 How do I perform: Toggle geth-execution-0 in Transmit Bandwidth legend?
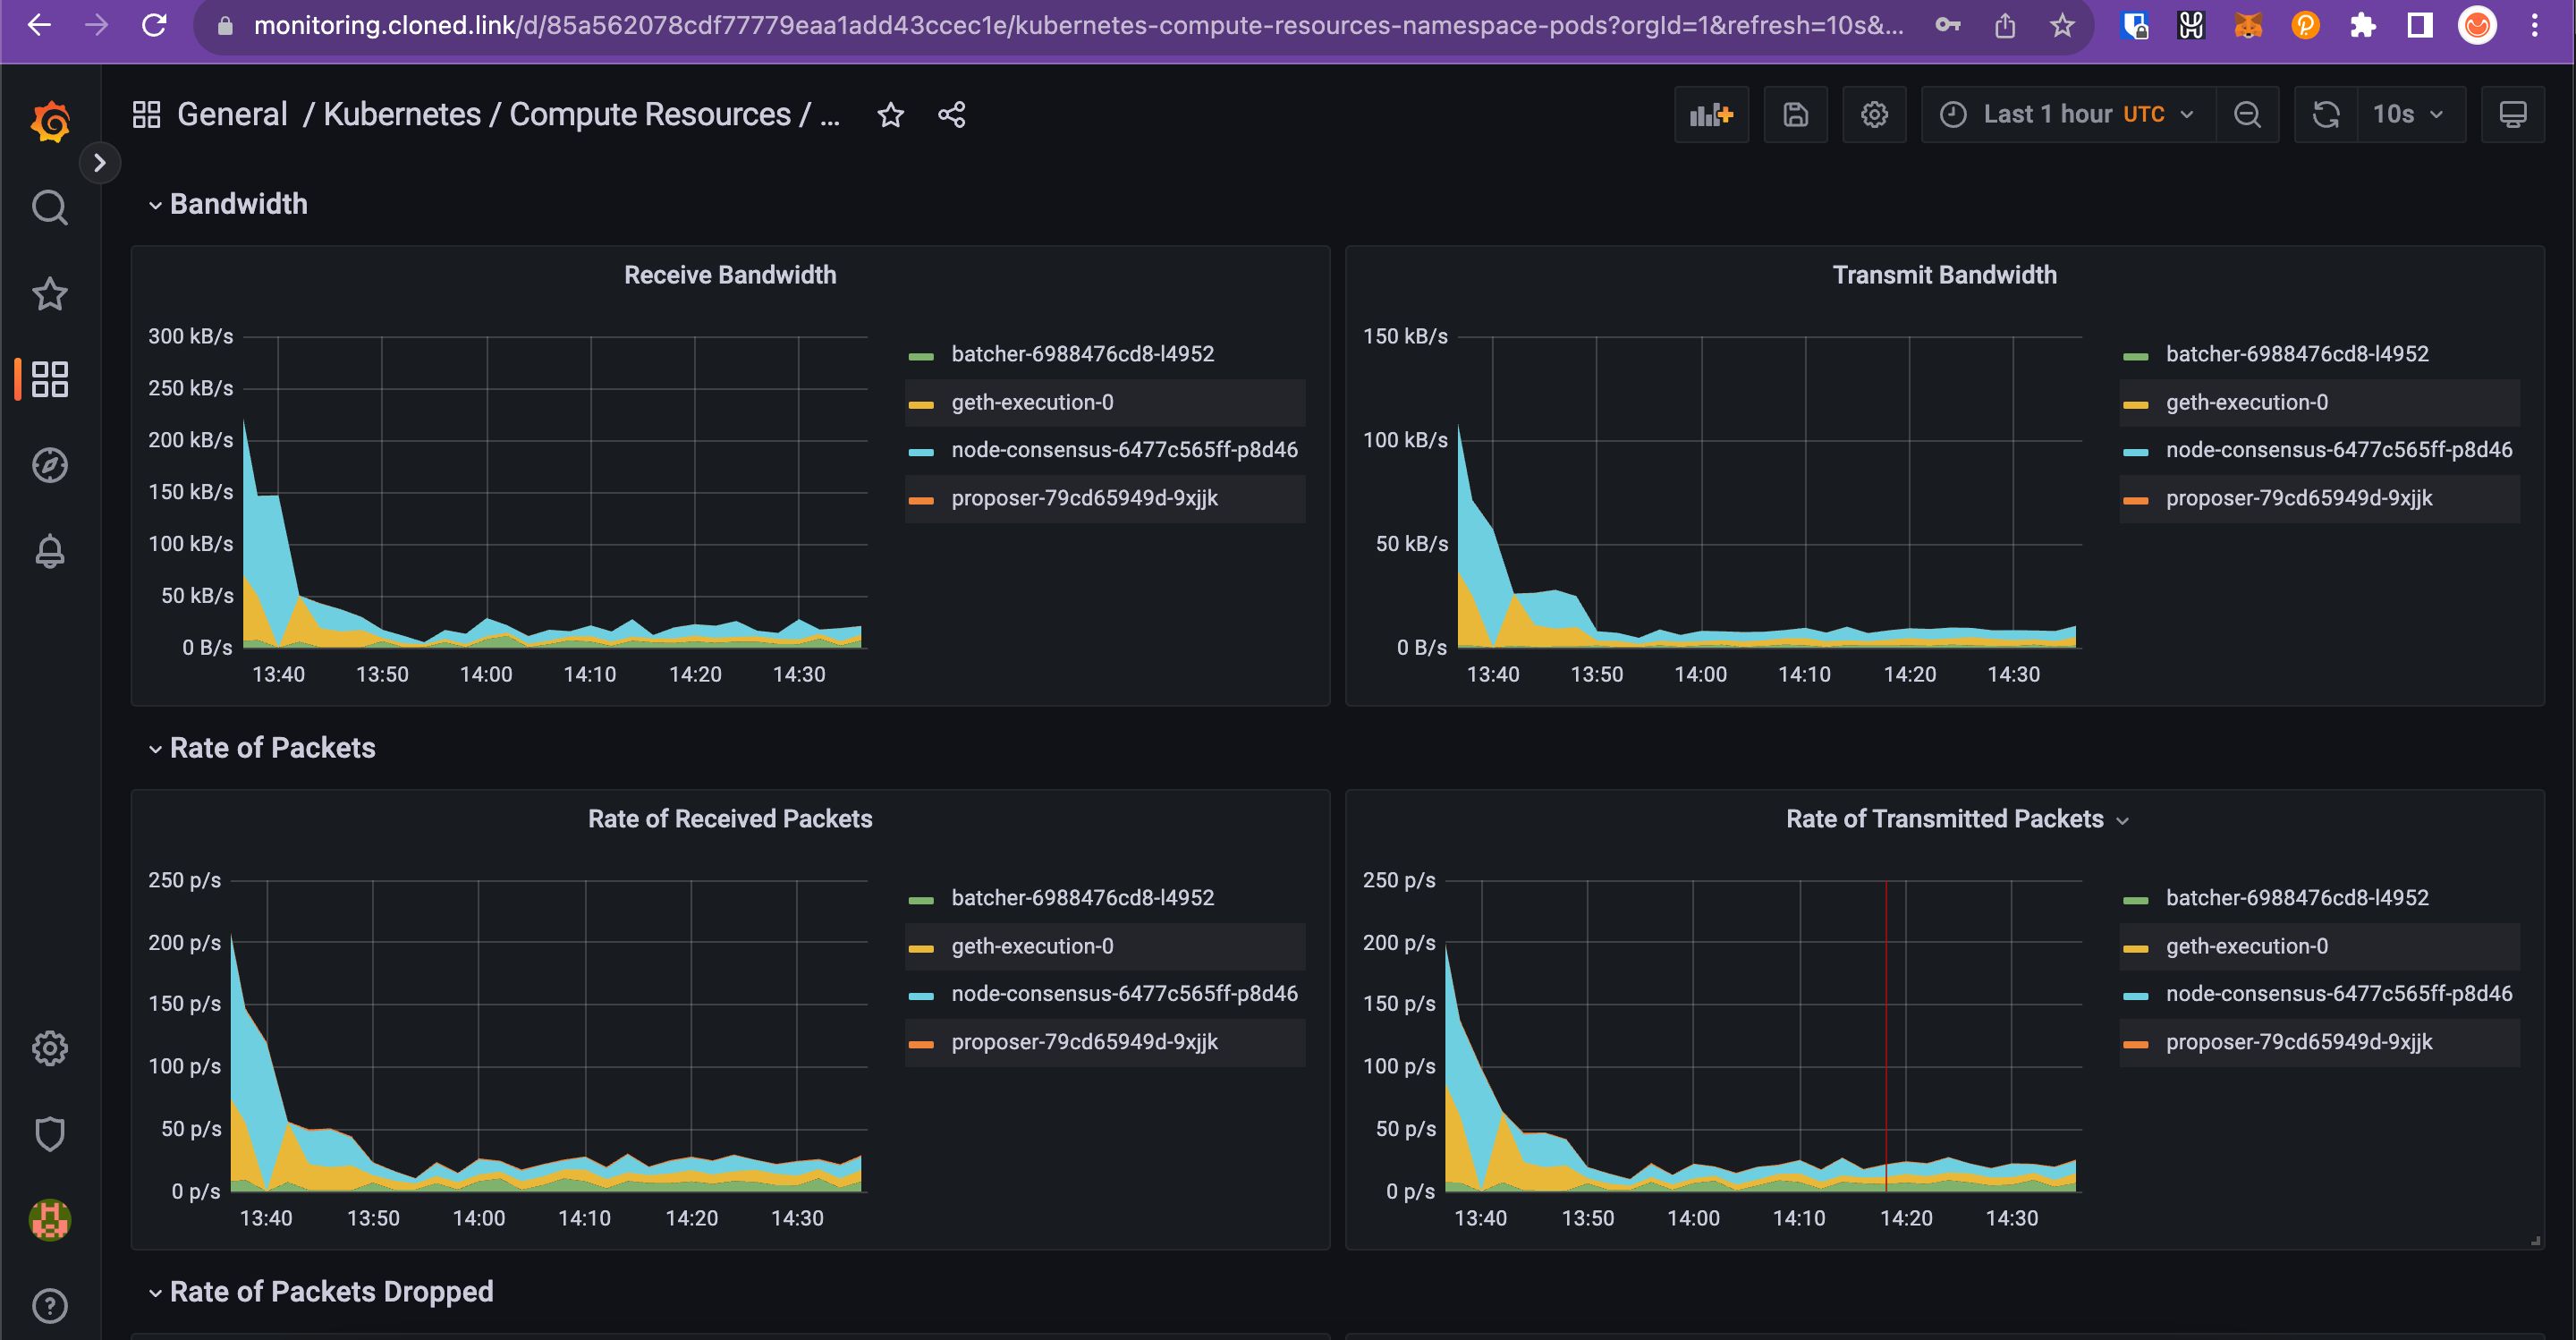2247,402
